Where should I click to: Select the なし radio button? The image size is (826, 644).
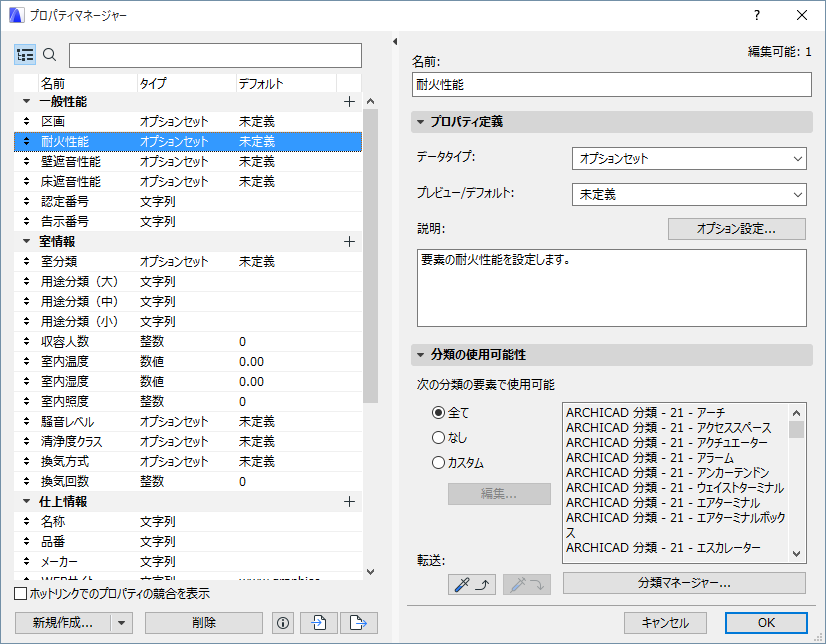[438, 438]
